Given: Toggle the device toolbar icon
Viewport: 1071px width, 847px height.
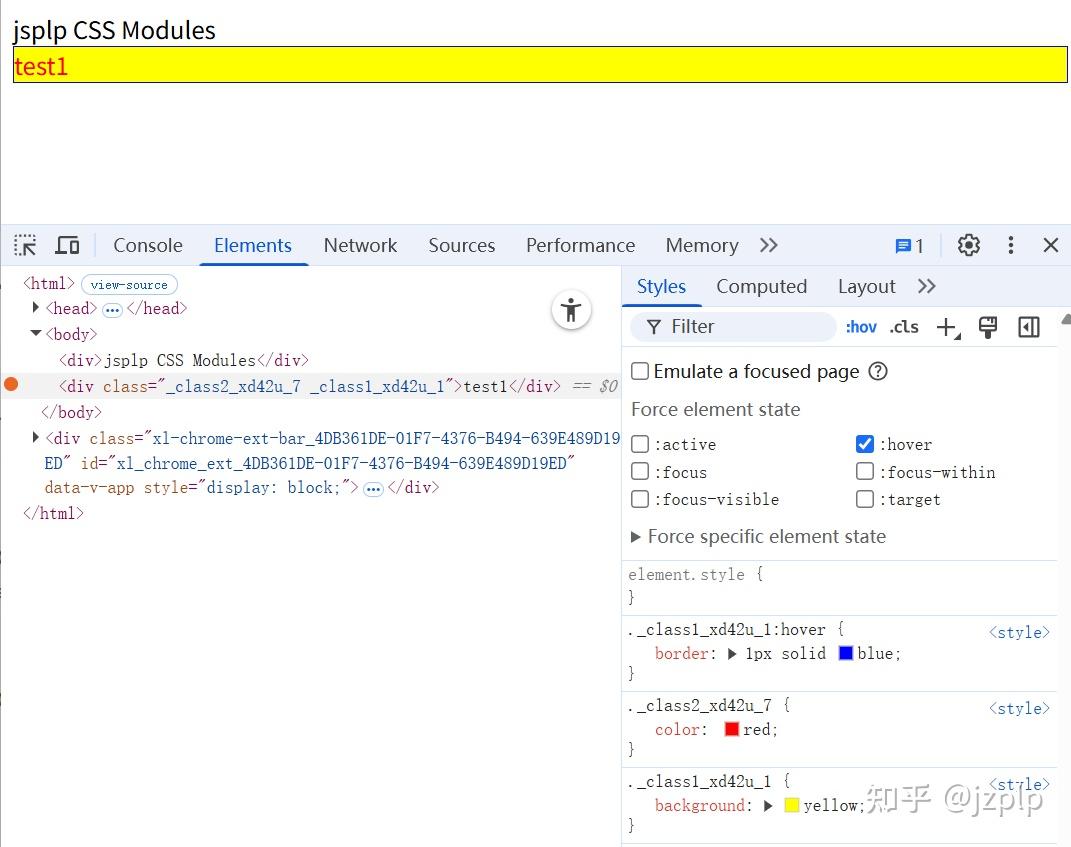Looking at the screenshot, I should tap(67, 245).
